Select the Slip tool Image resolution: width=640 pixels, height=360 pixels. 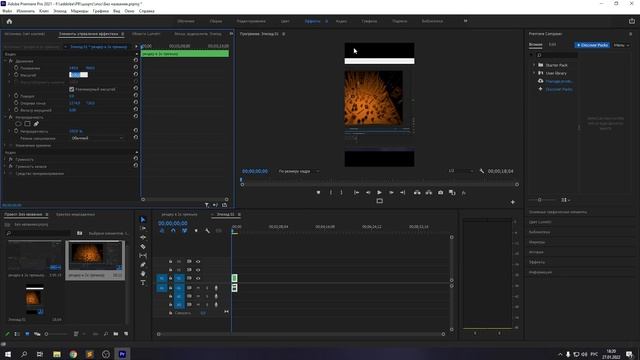pyautogui.click(x=143, y=256)
